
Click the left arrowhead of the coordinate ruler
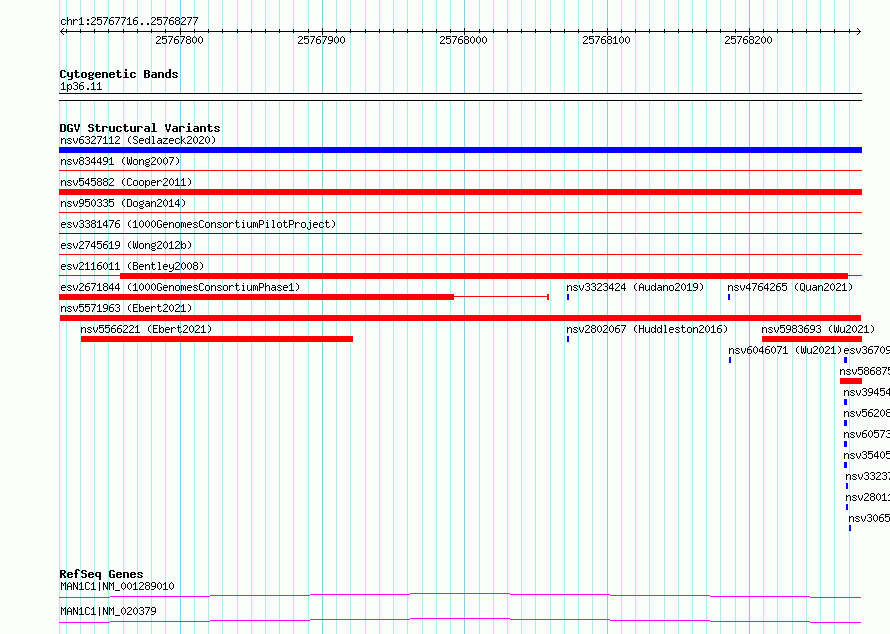(63, 31)
